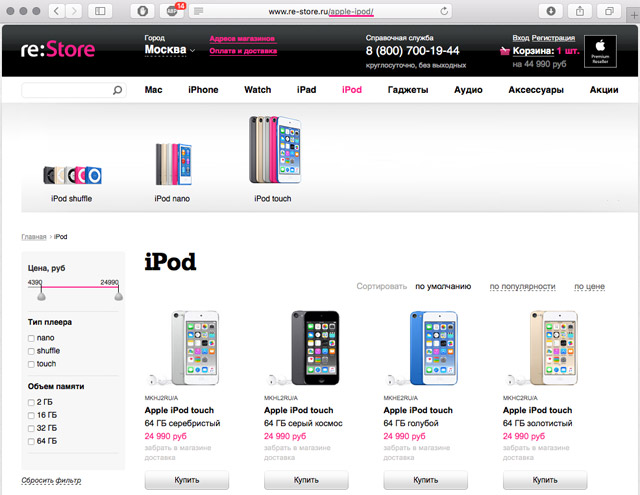
Task: Open the Корзина cart link
Action: (x=533, y=51)
